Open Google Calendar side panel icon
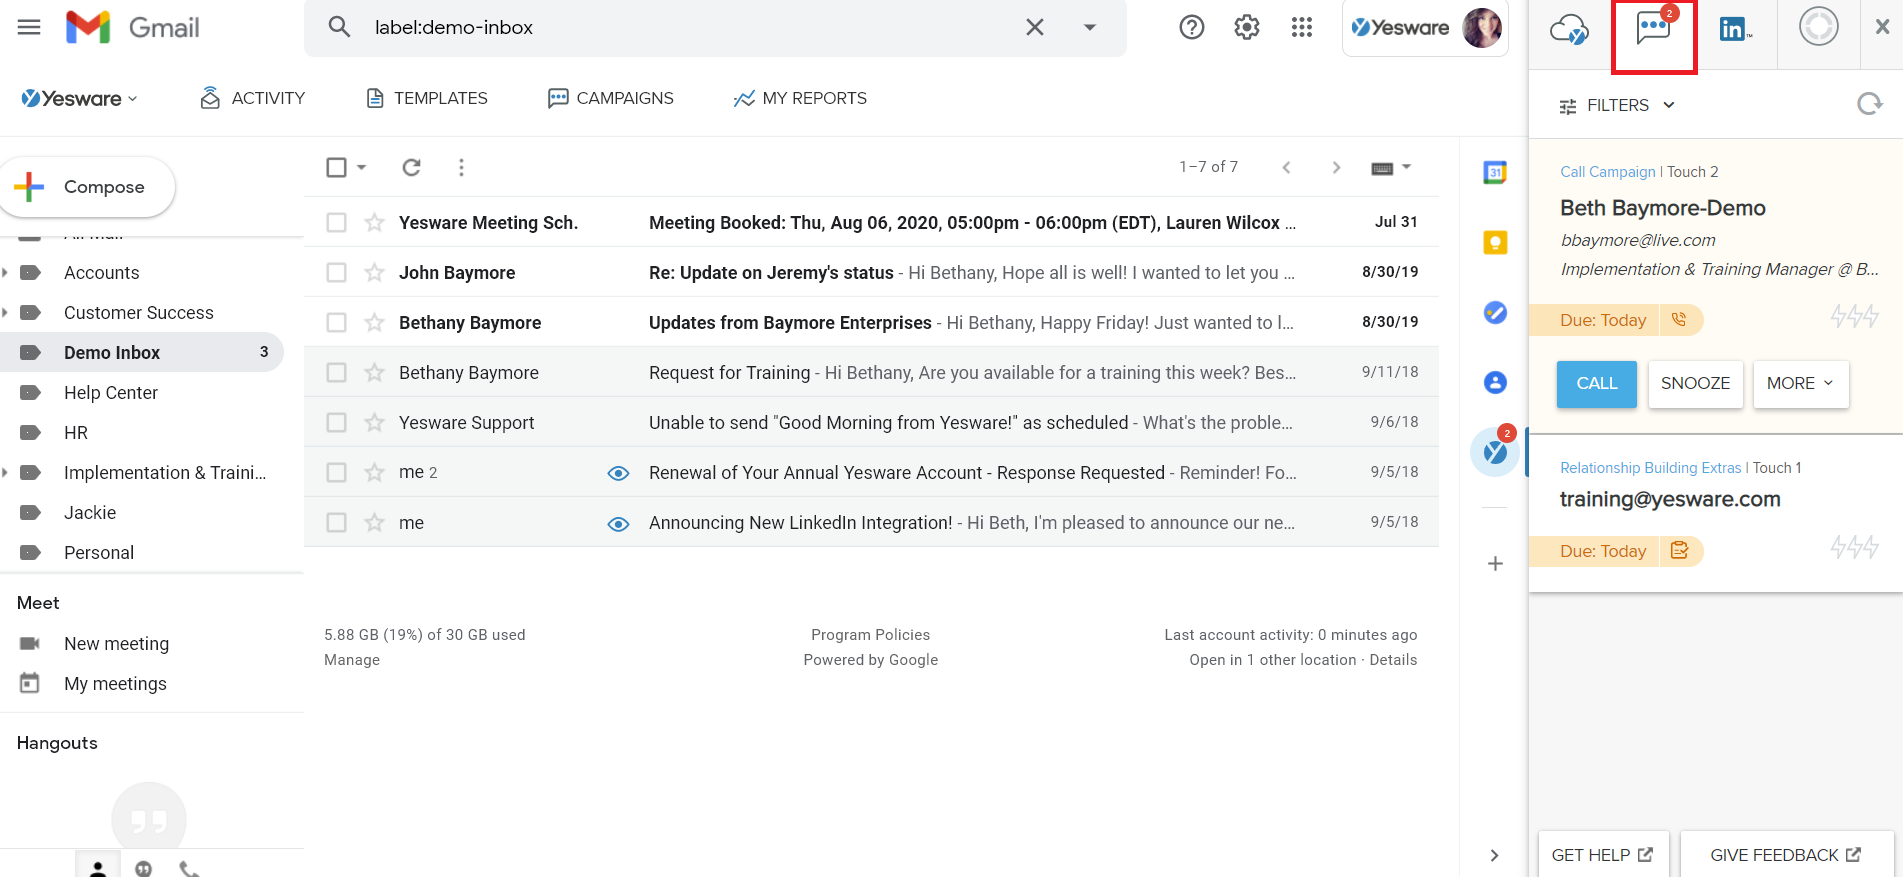Screen dimensions: 1903x877 pyautogui.click(x=1495, y=172)
